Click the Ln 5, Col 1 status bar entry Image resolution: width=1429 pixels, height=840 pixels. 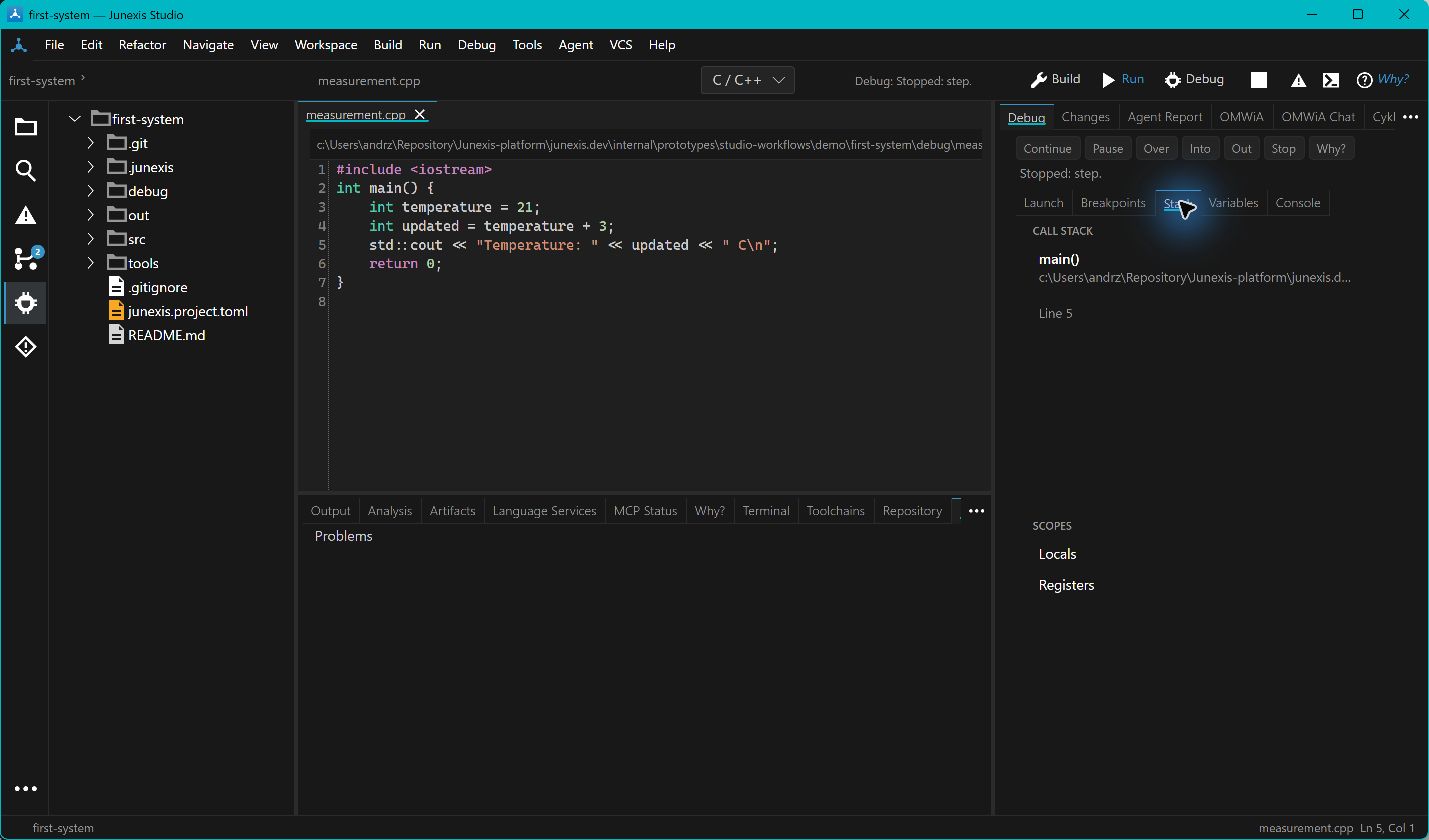coord(1387,828)
